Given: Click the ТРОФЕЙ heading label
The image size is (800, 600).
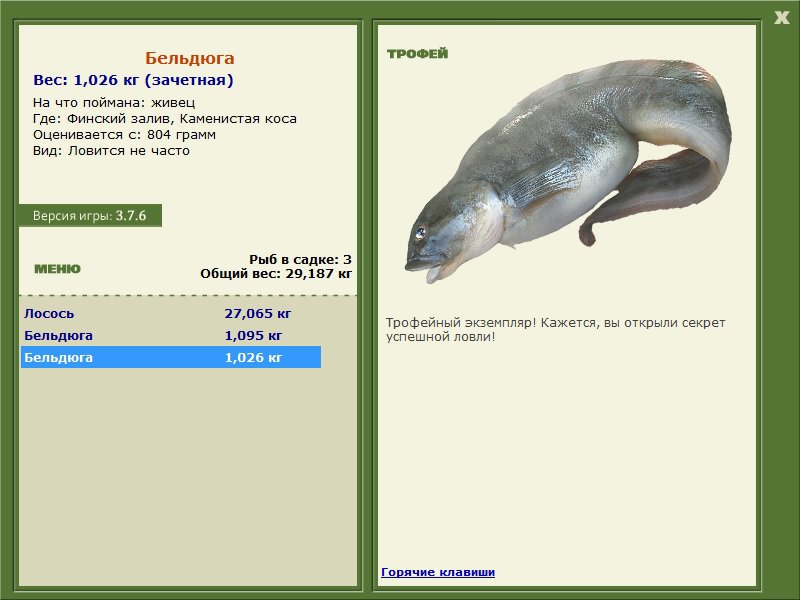Looking at the screenshot, I should (x=417, y=54).
